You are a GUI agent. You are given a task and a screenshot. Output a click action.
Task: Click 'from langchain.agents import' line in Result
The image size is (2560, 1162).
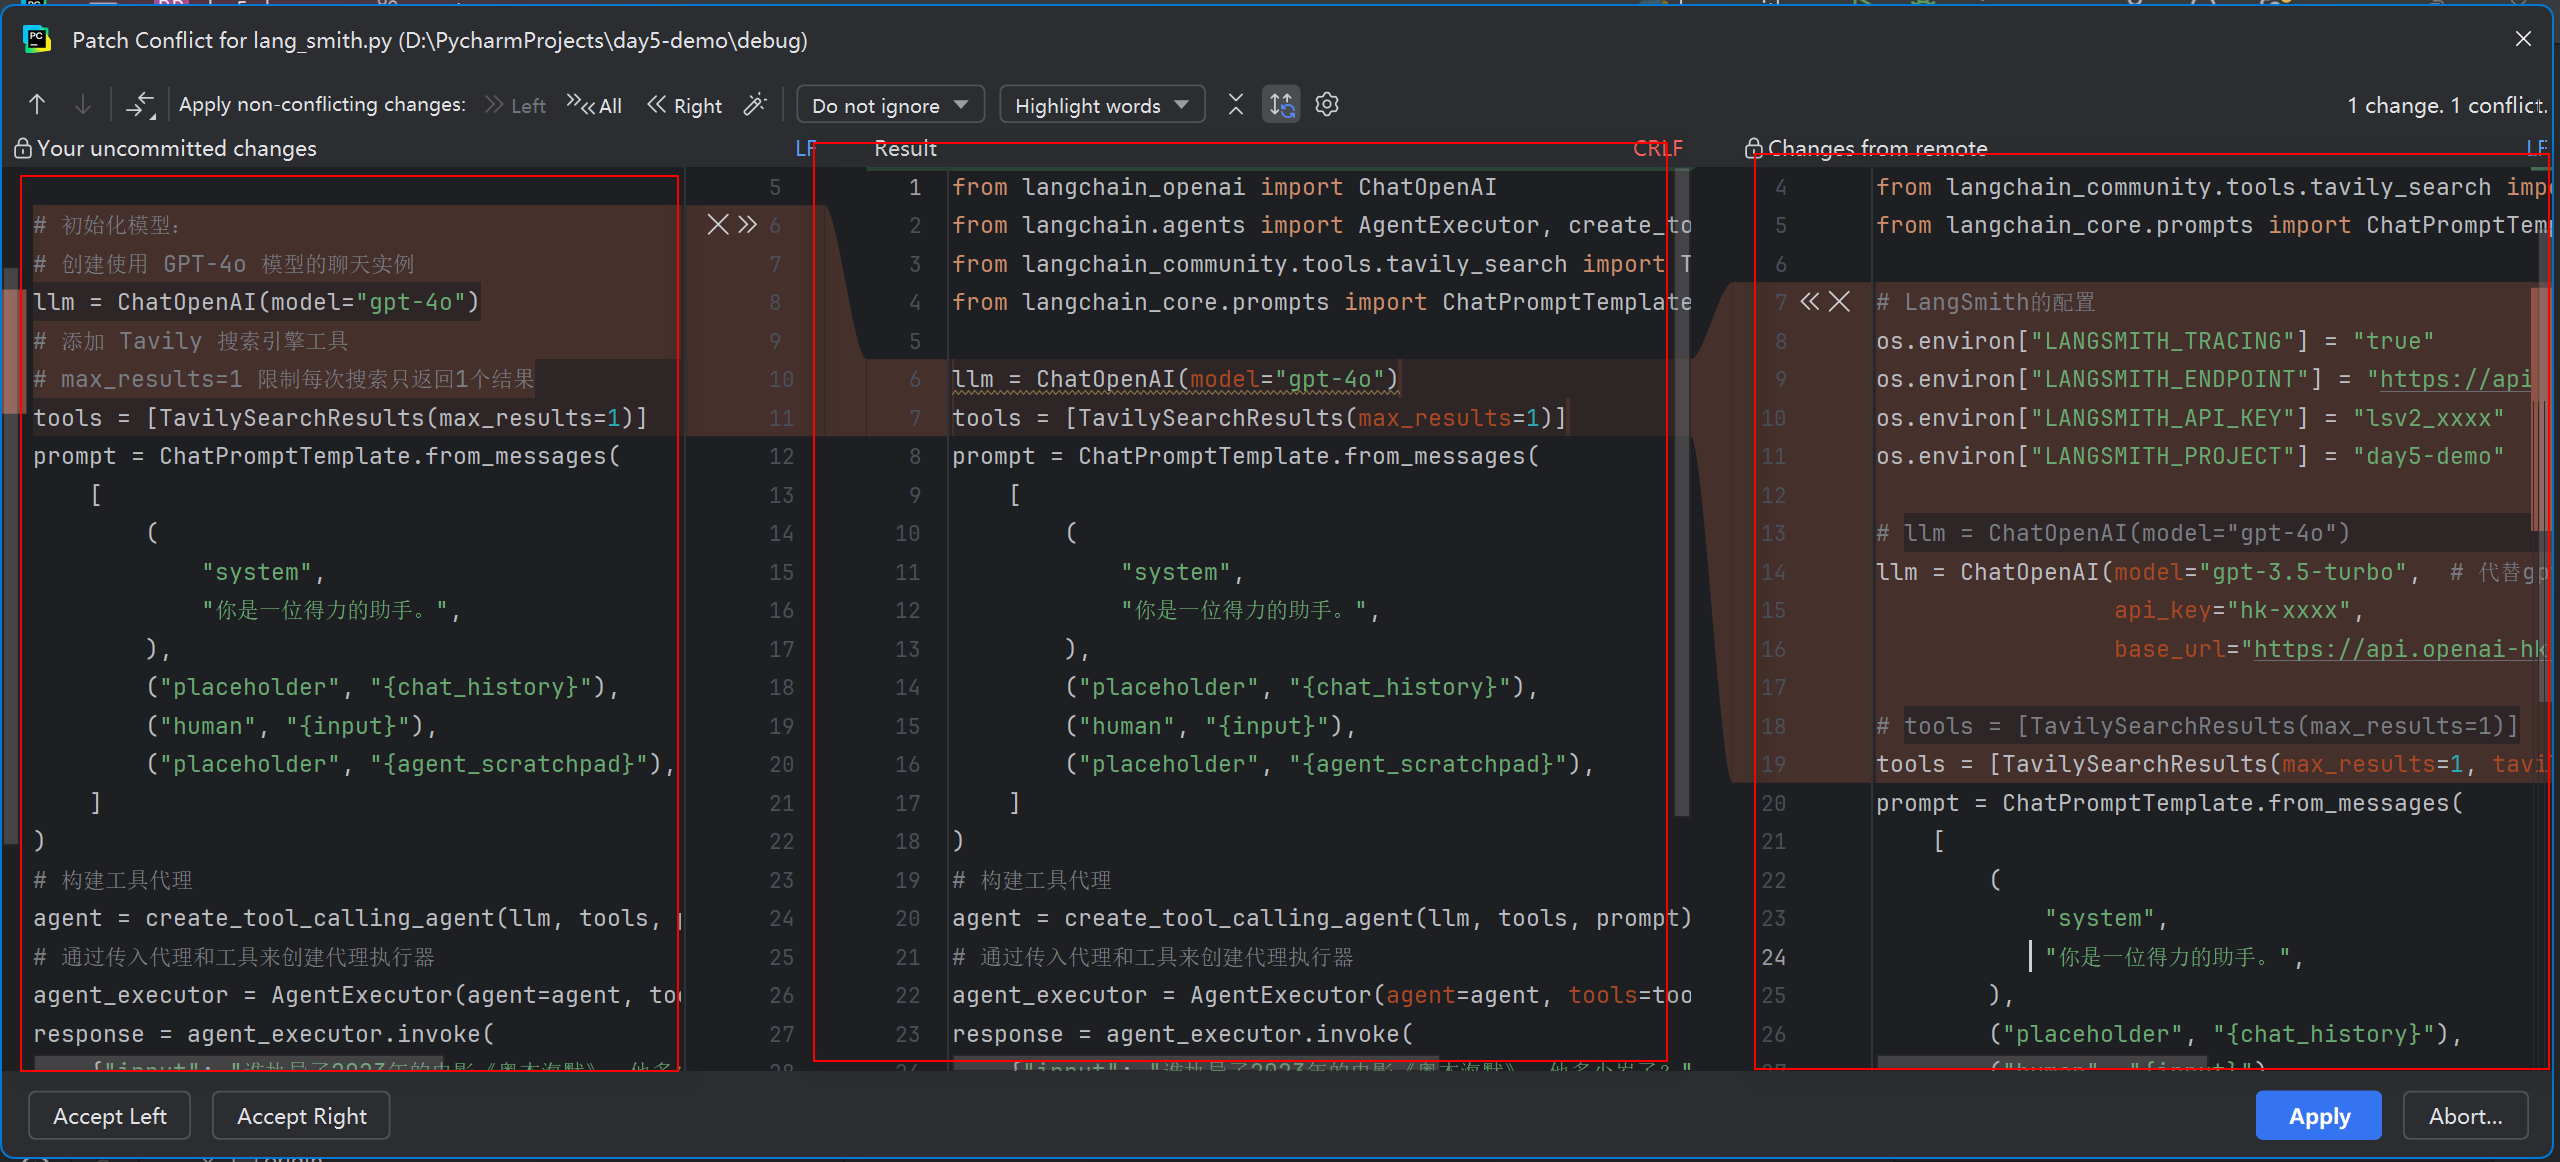pos(1321,225)
